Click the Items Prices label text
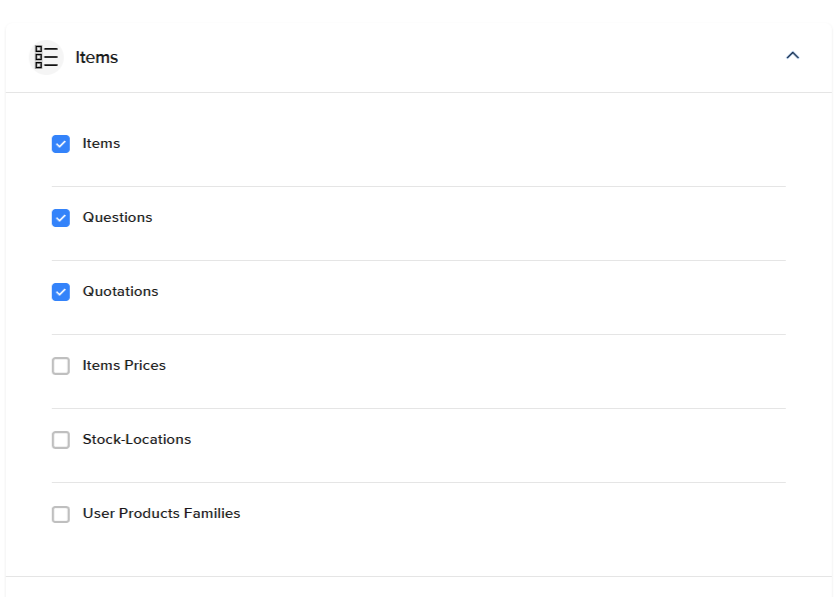This screenshot has height=597, width=839. (124, 365)
